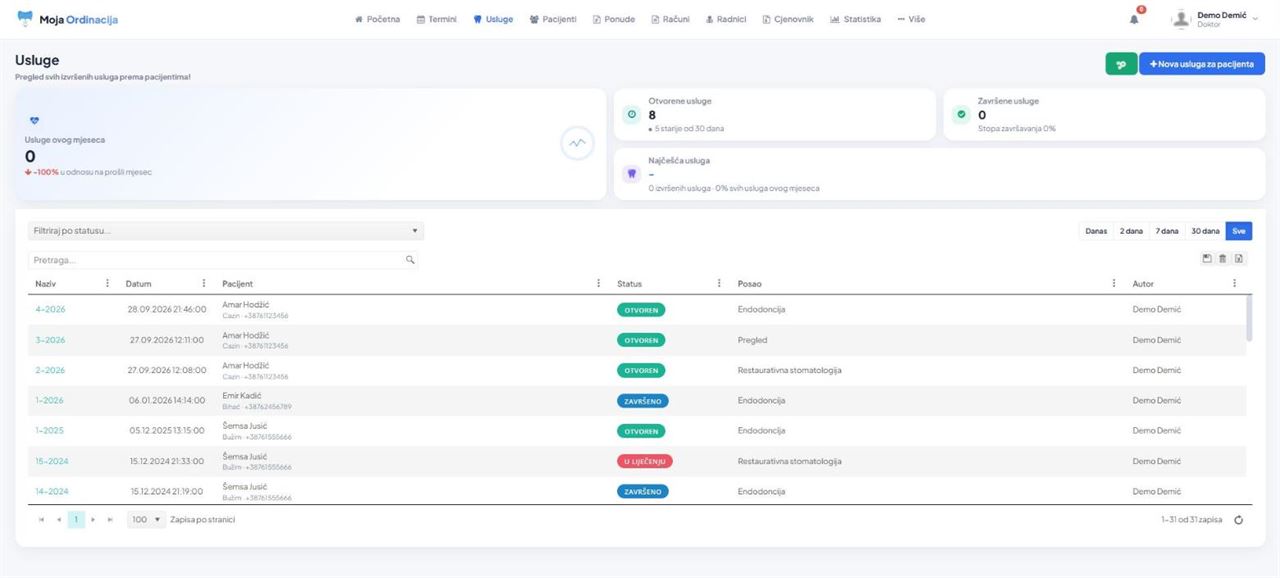Go to the previous page arrow
This screenshot has width=1280, height=578.
pyautogui.click(x=59, y=520)
